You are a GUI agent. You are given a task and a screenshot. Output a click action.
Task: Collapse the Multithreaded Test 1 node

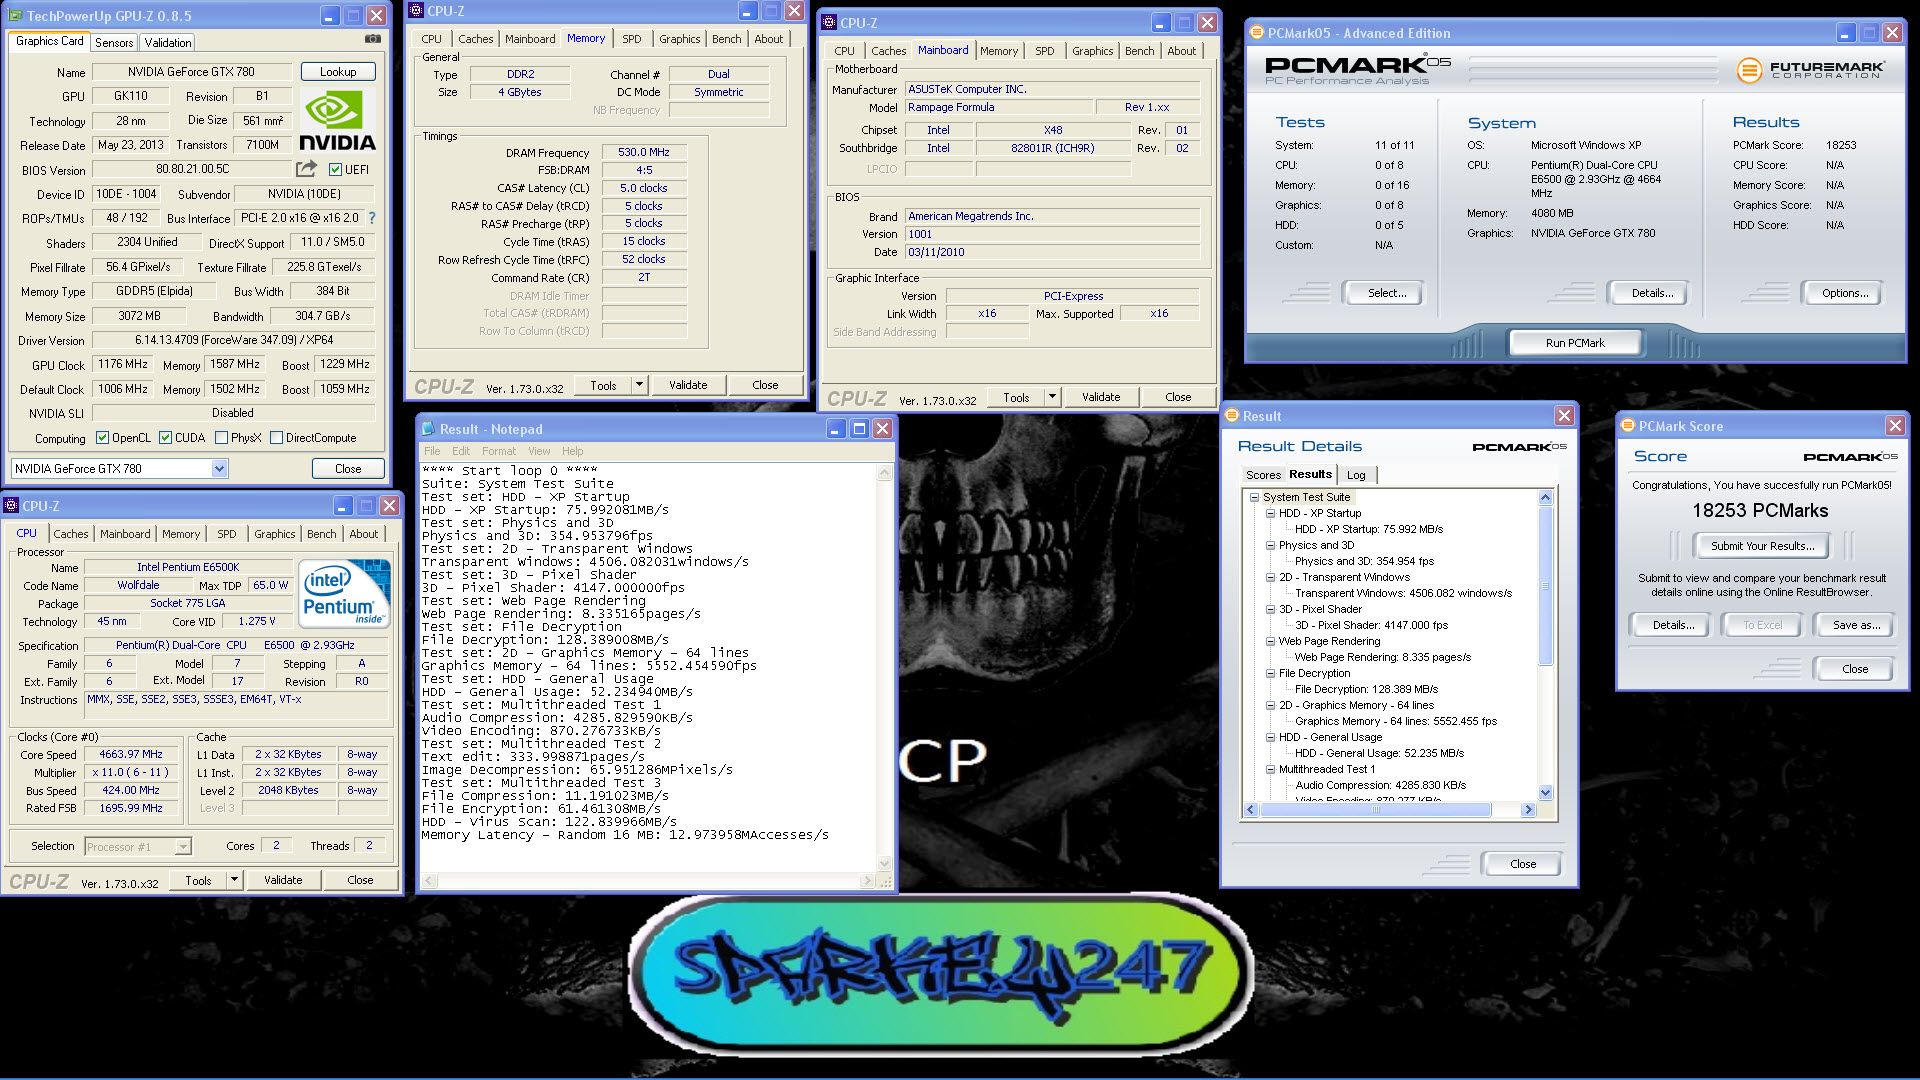pyautogui.click(x=1270, y=769)
